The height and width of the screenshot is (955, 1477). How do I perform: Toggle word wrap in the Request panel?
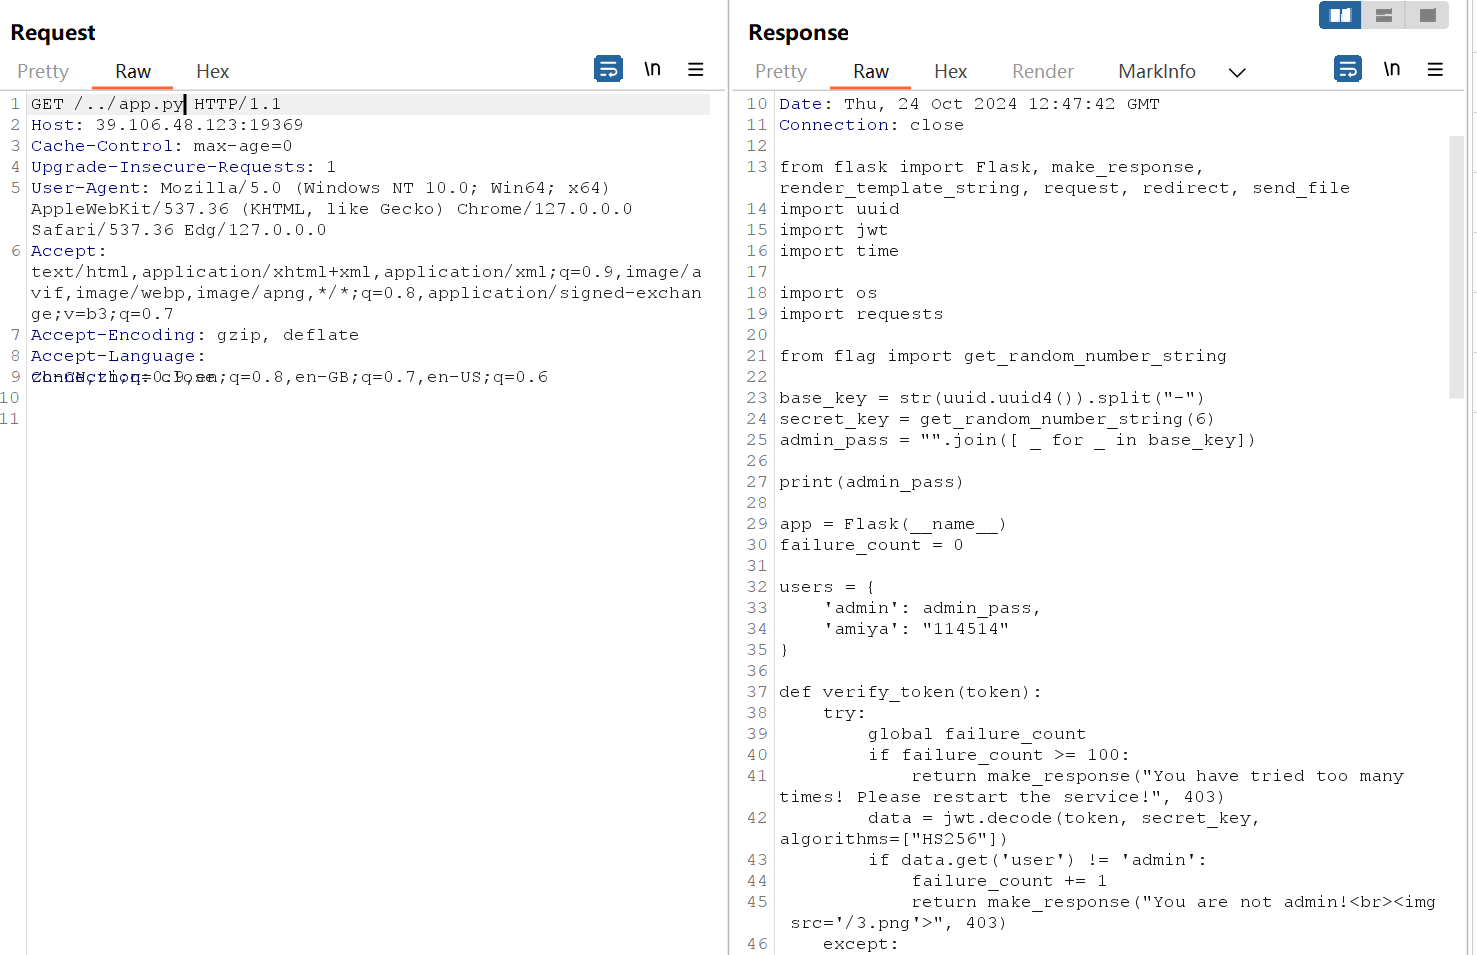(x=608, y=69)
